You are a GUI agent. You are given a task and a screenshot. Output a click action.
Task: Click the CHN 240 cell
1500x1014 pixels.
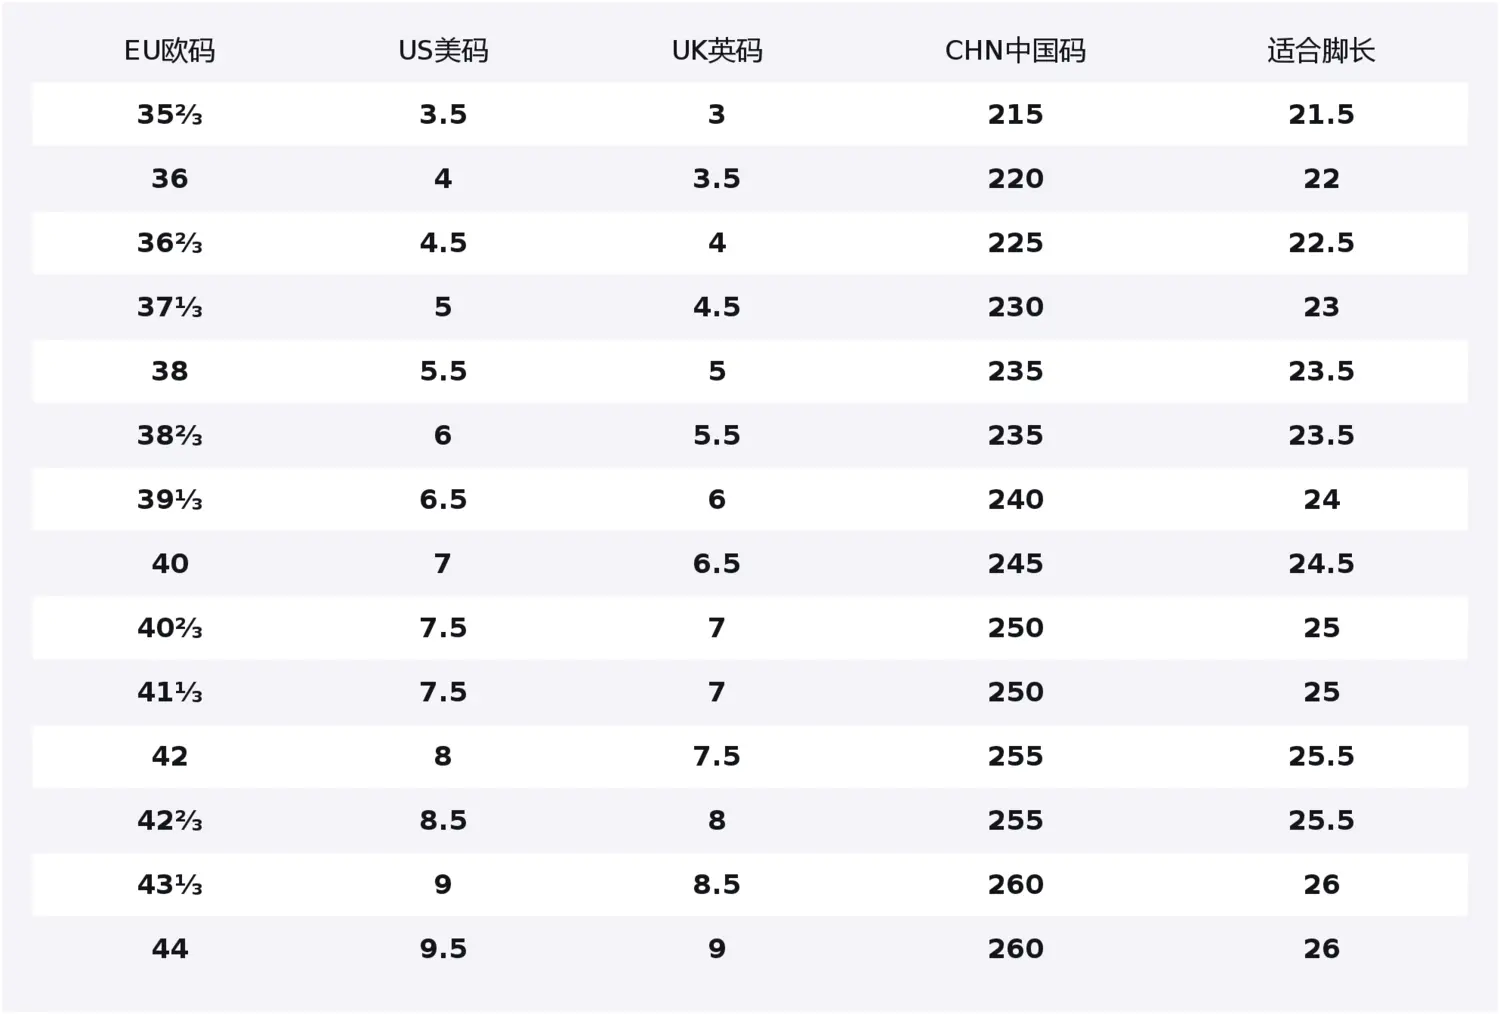coord(1015,499)
